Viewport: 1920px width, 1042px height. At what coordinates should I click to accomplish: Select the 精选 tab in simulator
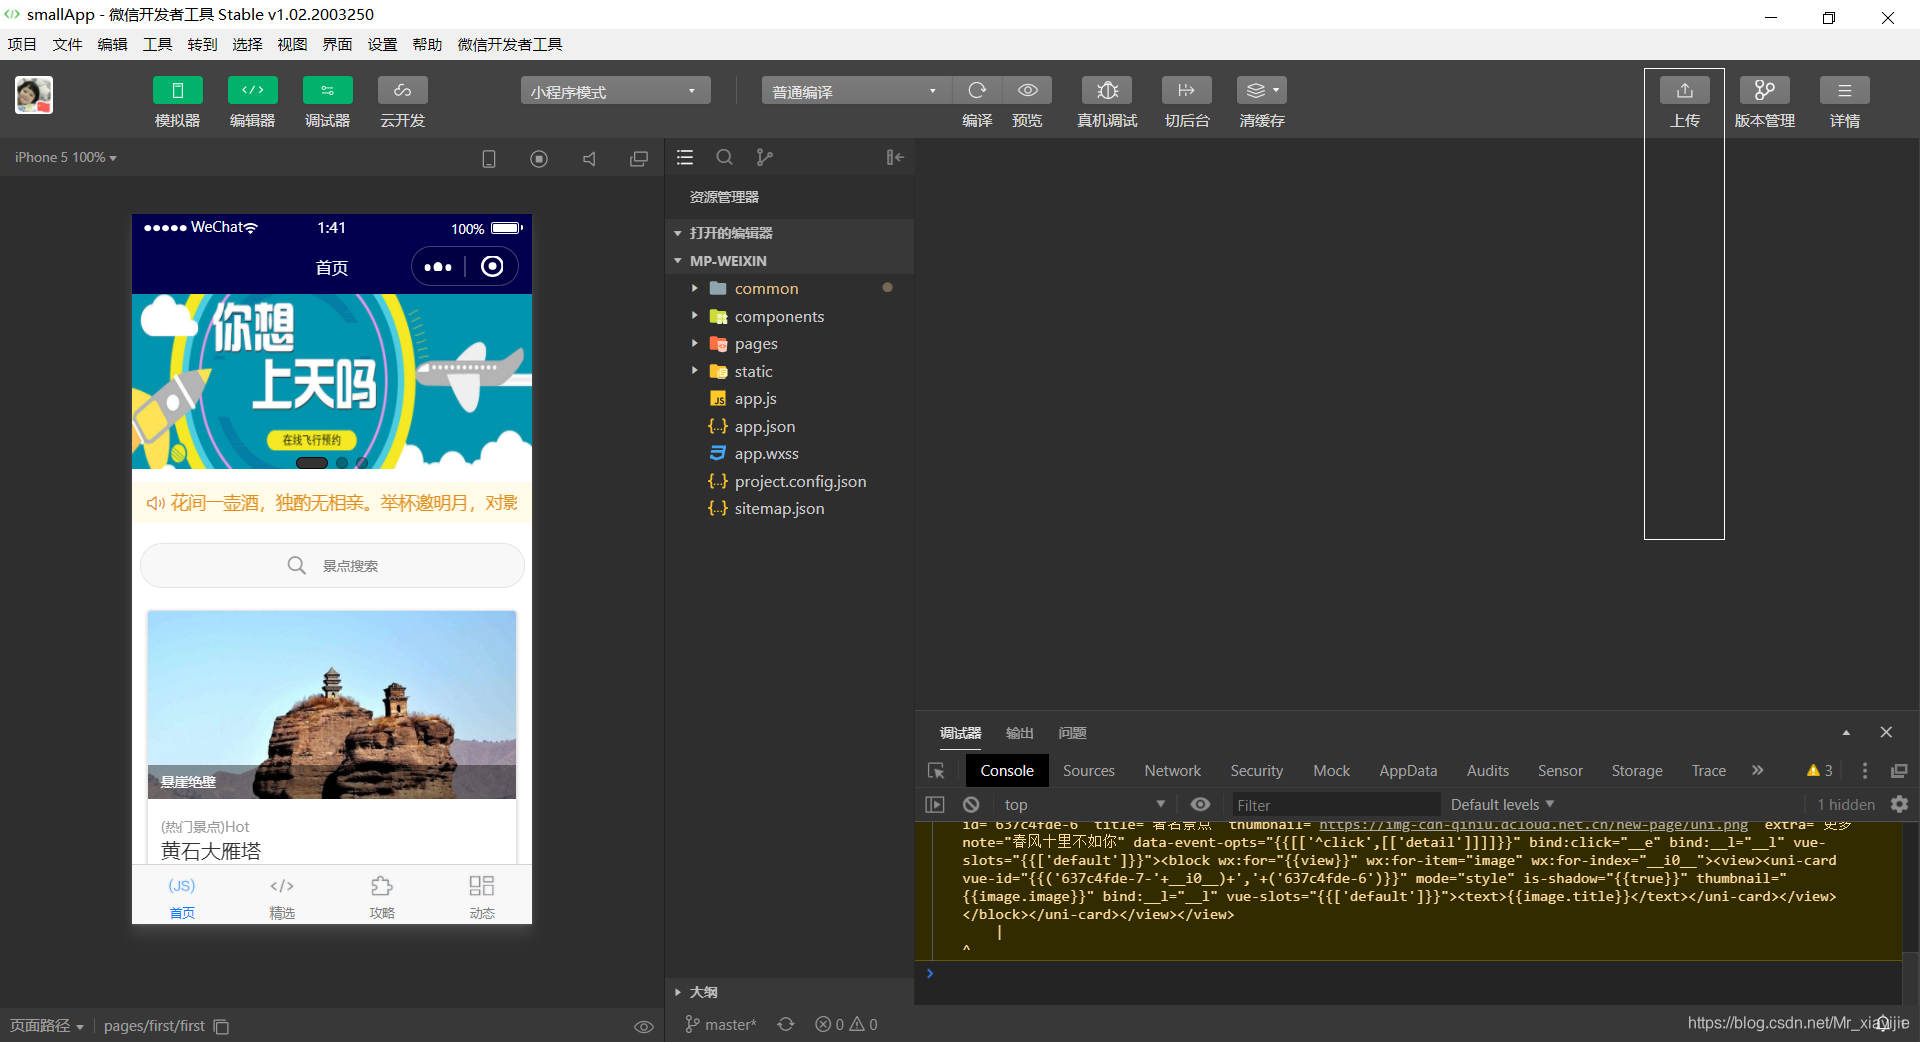(282, 897)
